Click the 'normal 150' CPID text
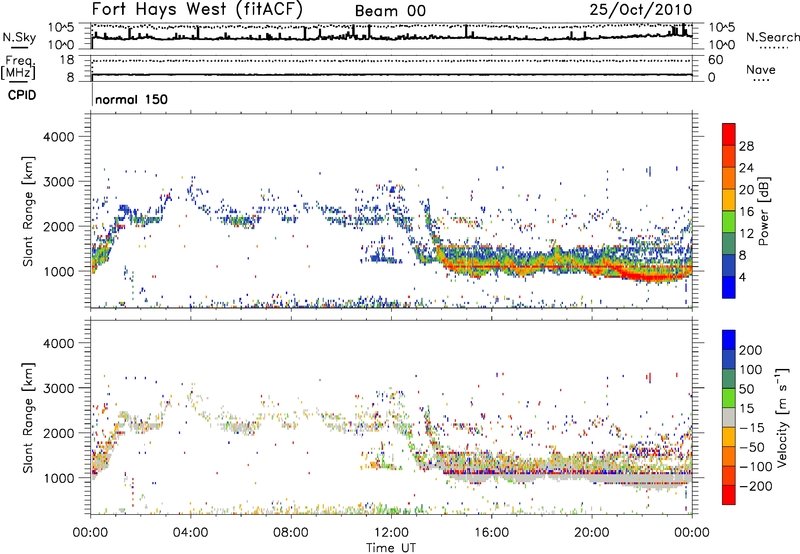 click(132, 99)
